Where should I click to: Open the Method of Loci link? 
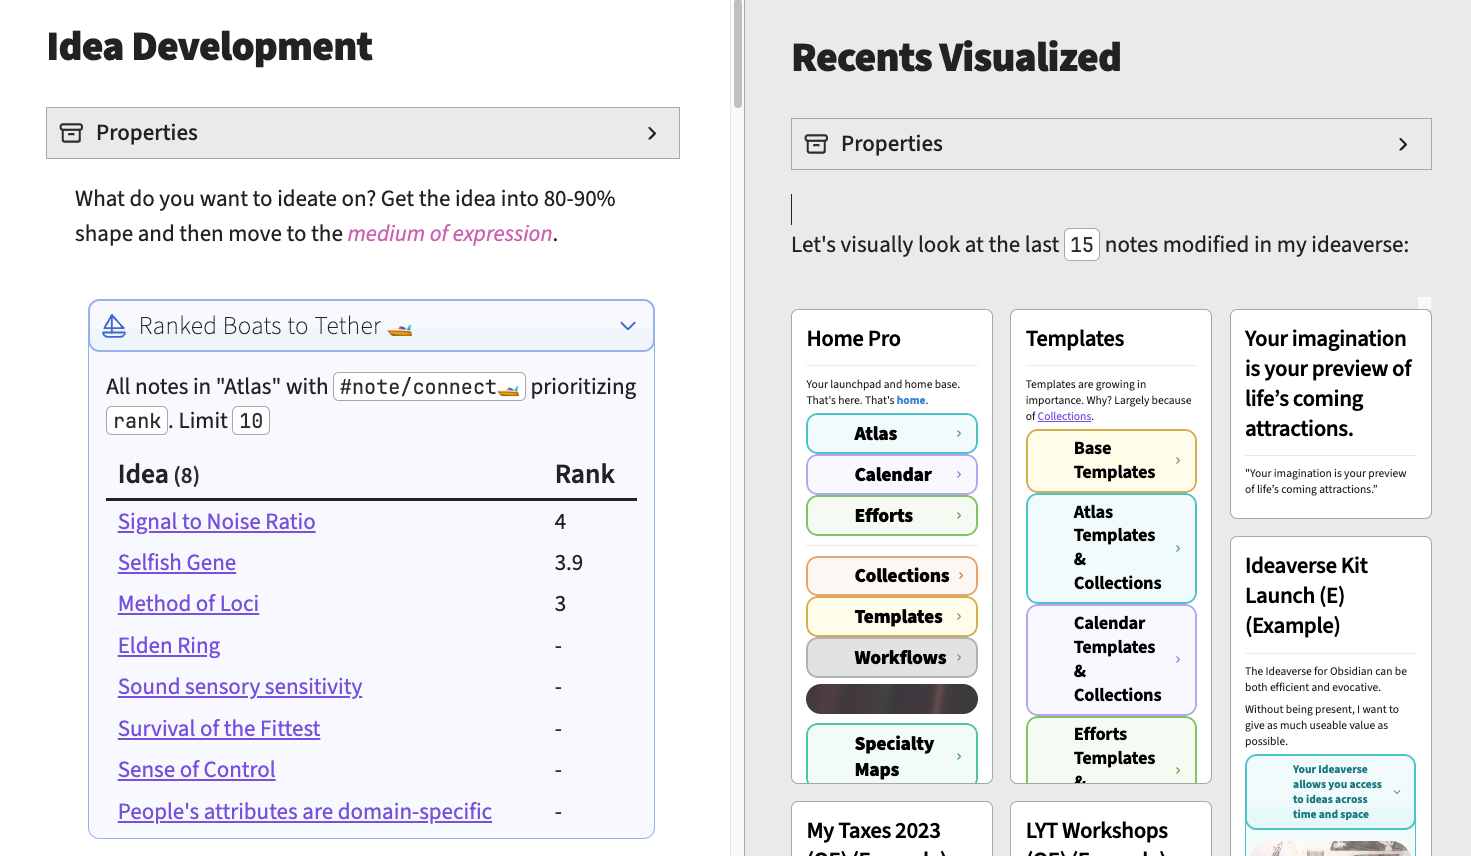coord(188,604)
